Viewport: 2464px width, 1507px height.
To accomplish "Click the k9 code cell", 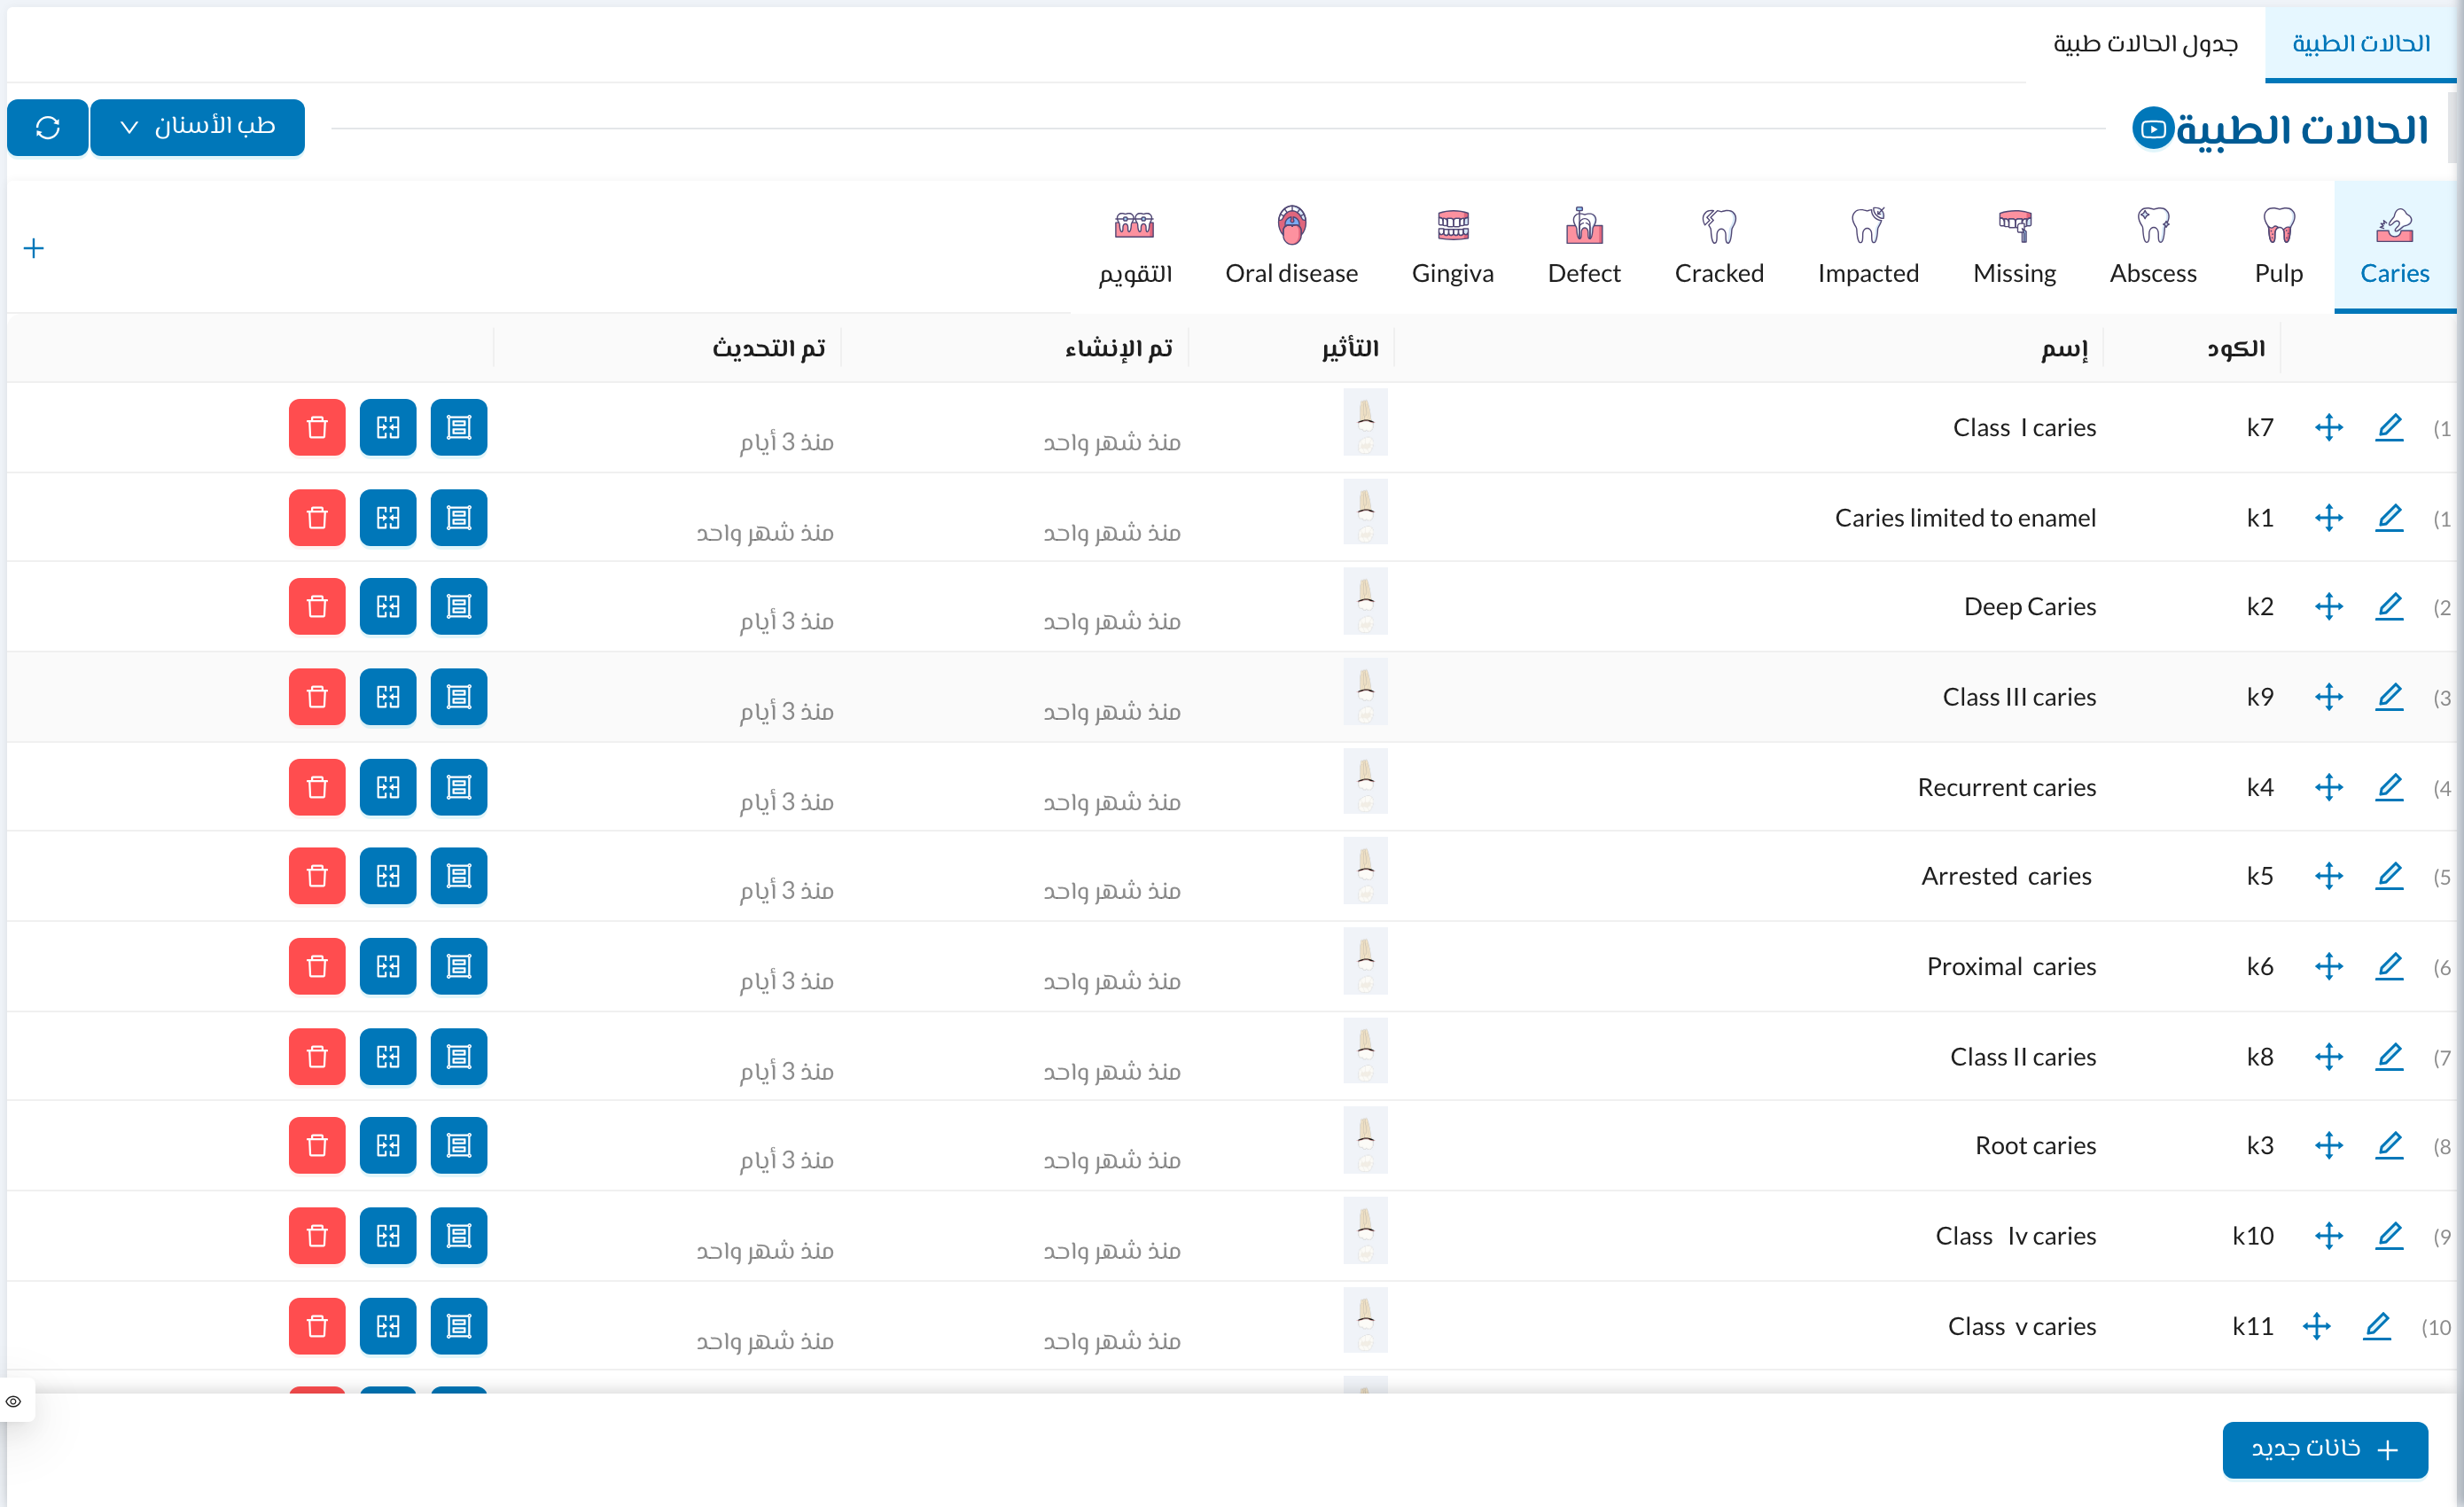I will pos(2259,697).
